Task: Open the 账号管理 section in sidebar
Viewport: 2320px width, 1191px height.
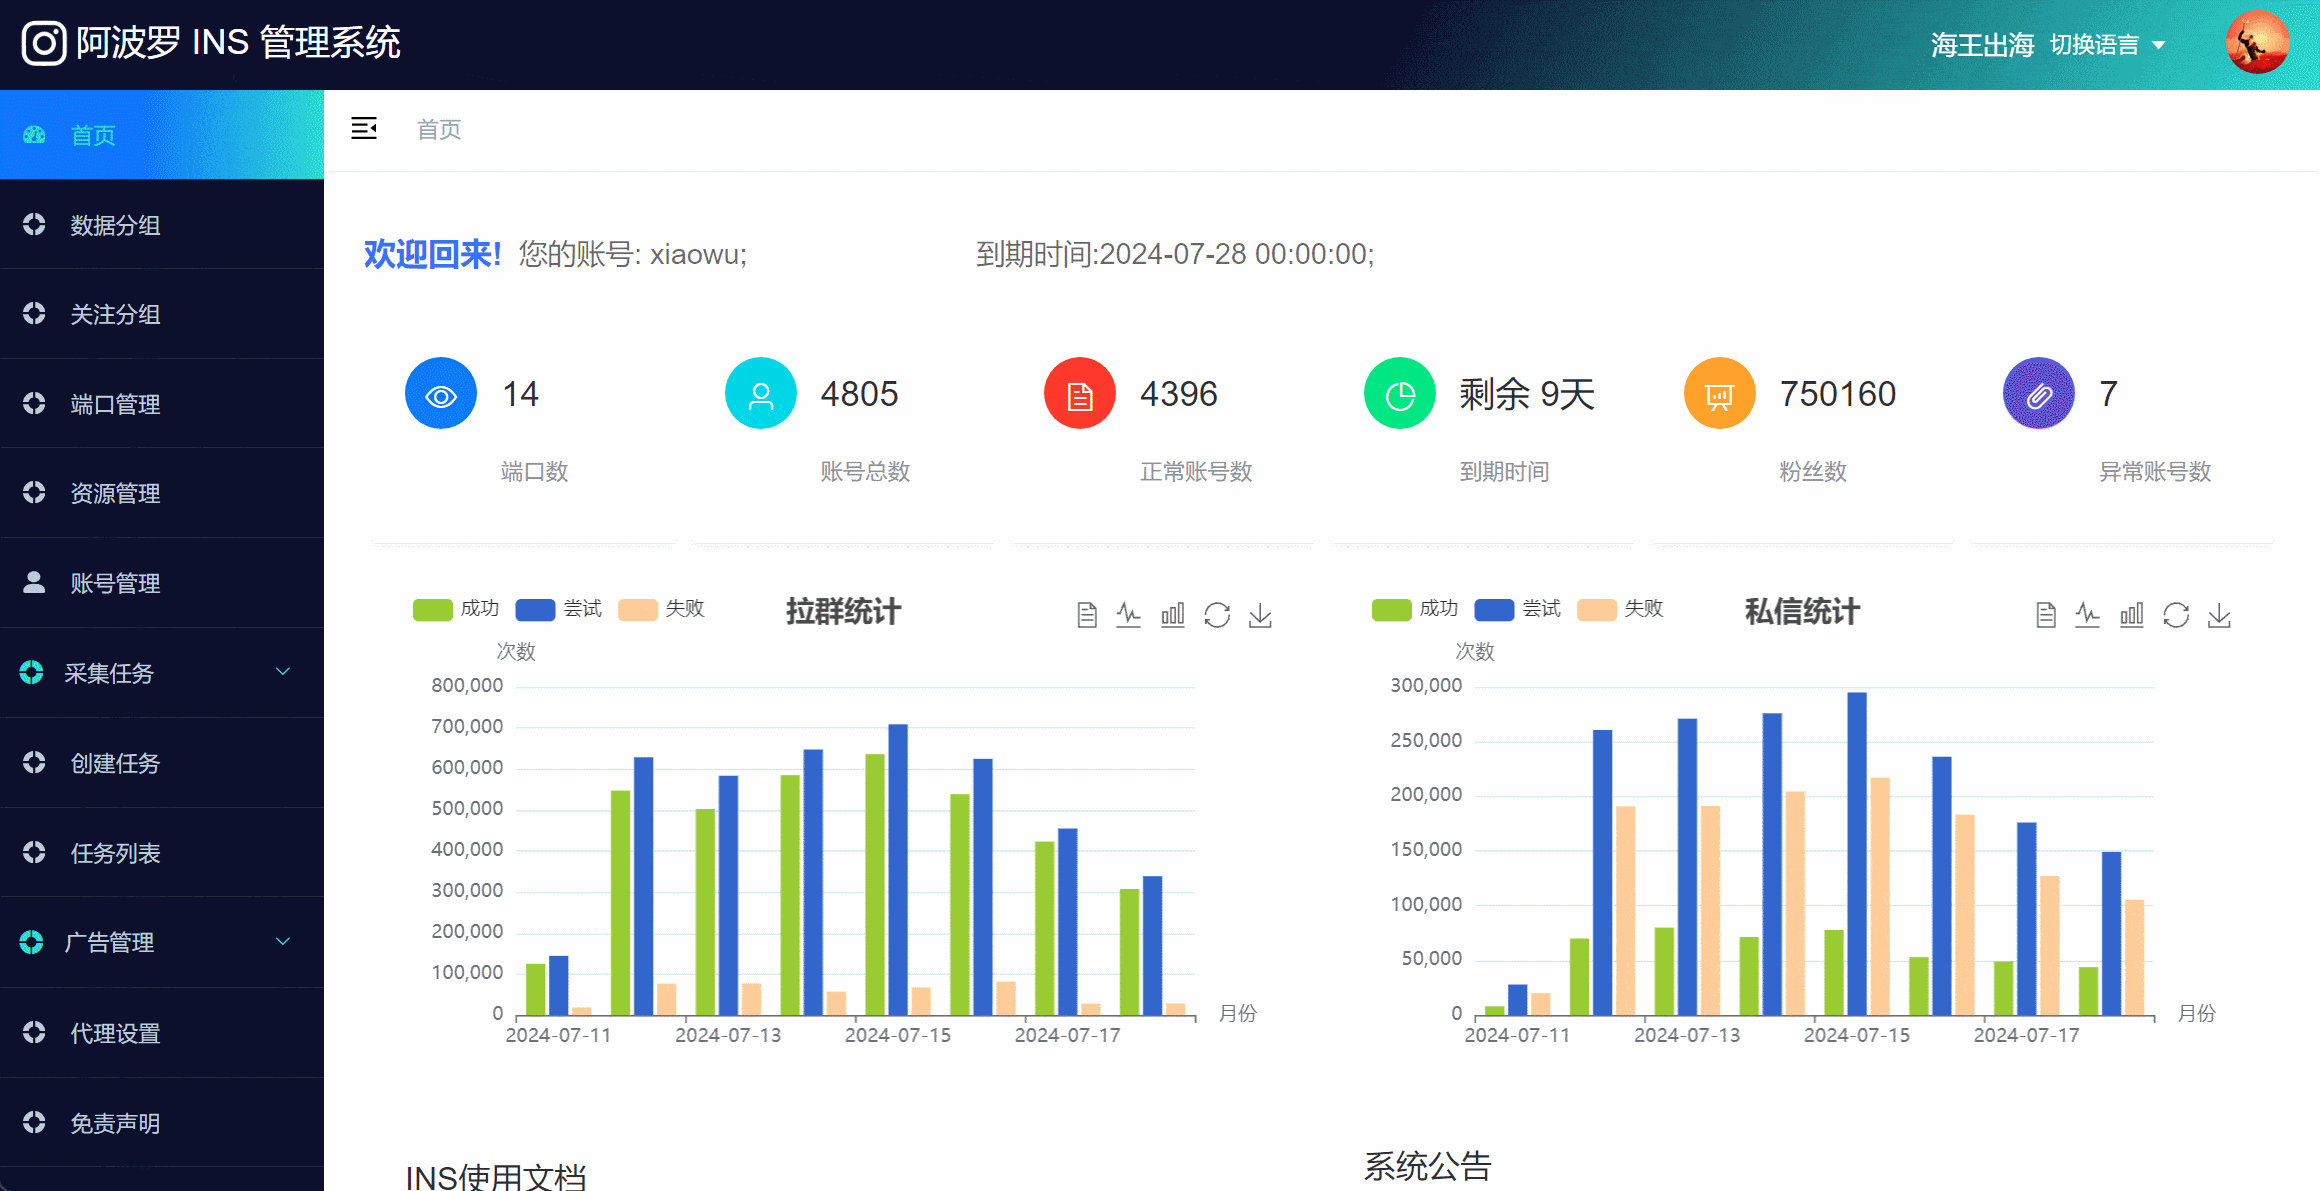Action: pos(114,583)
